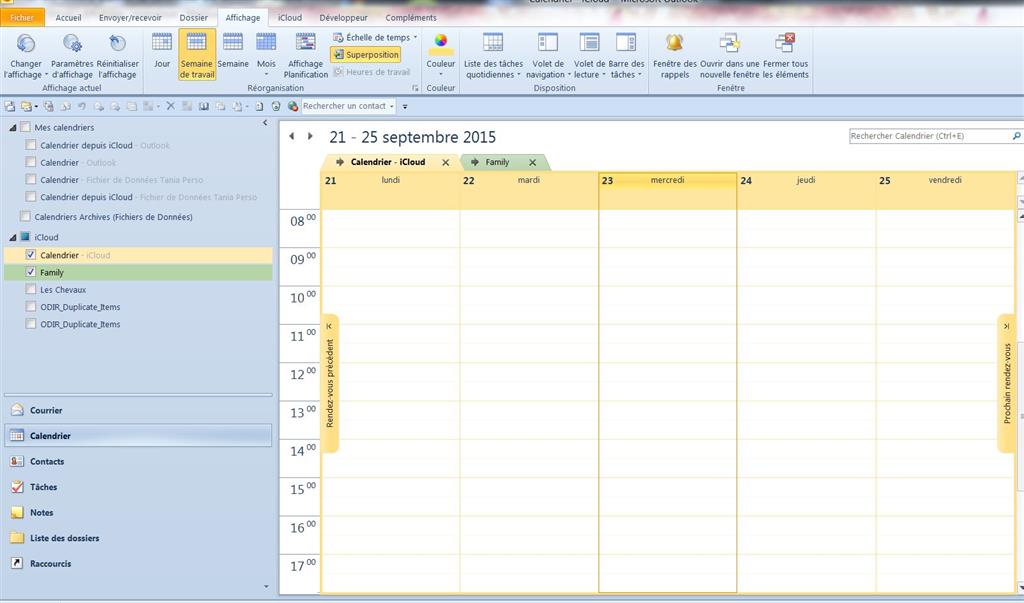
Task: Open Courrier mail module
Action: pyautogui.click(x=138, y=410)
